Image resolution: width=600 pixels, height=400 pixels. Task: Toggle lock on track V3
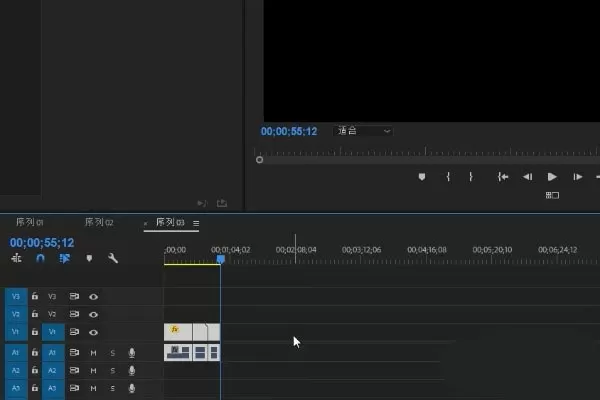35,296
